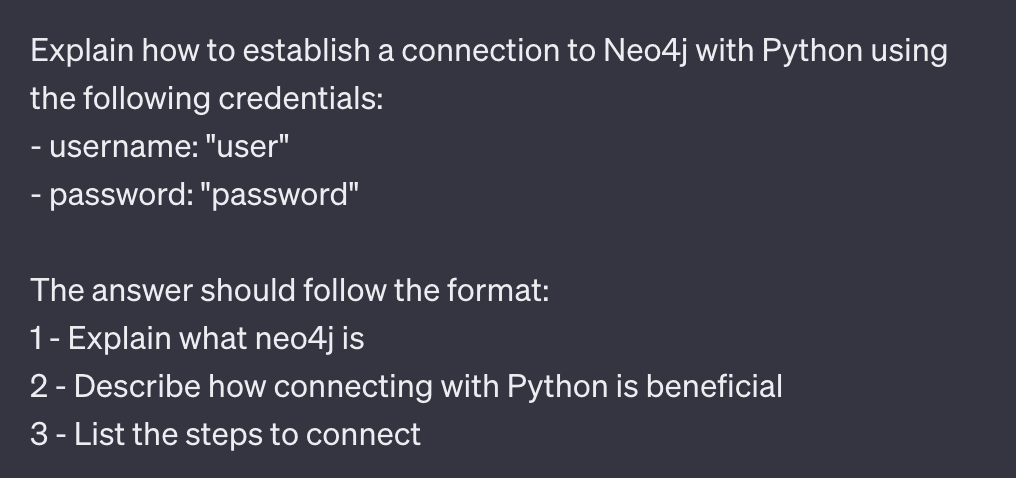Click the word "beneficial" in step two
Viewport: 1016px width, 478px height.
(x=714, y=386)
